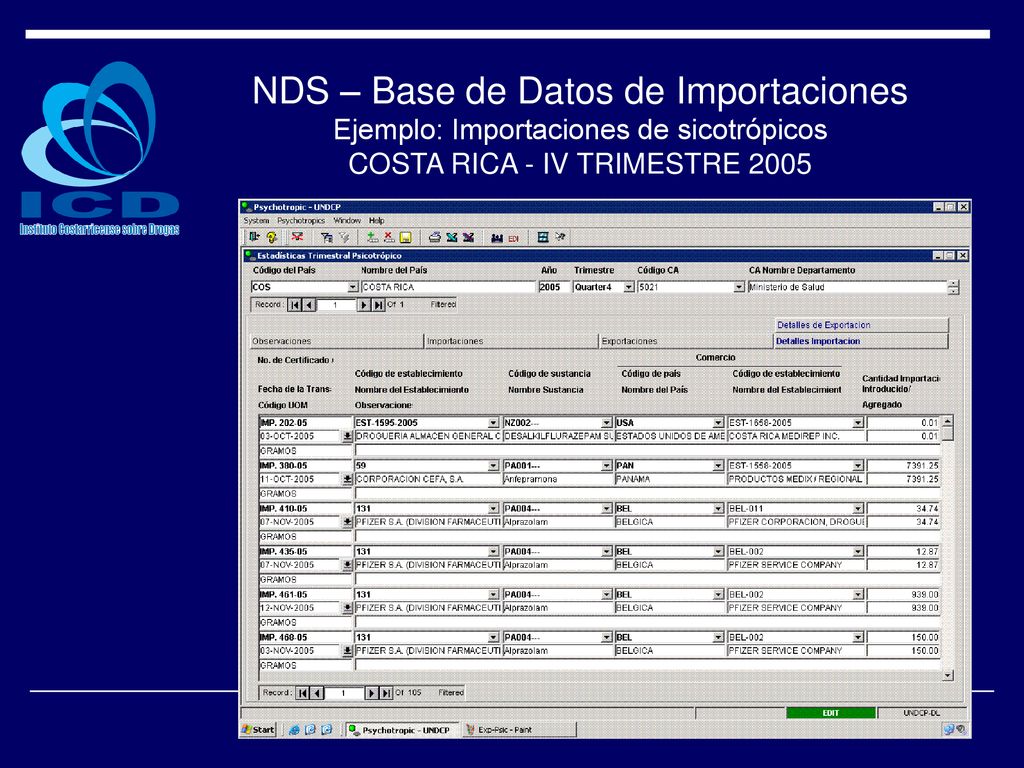The height and width of the screenshot is (768, 1024).
Task: Switch to the Observaciones tab
Action: coord(337,342)
